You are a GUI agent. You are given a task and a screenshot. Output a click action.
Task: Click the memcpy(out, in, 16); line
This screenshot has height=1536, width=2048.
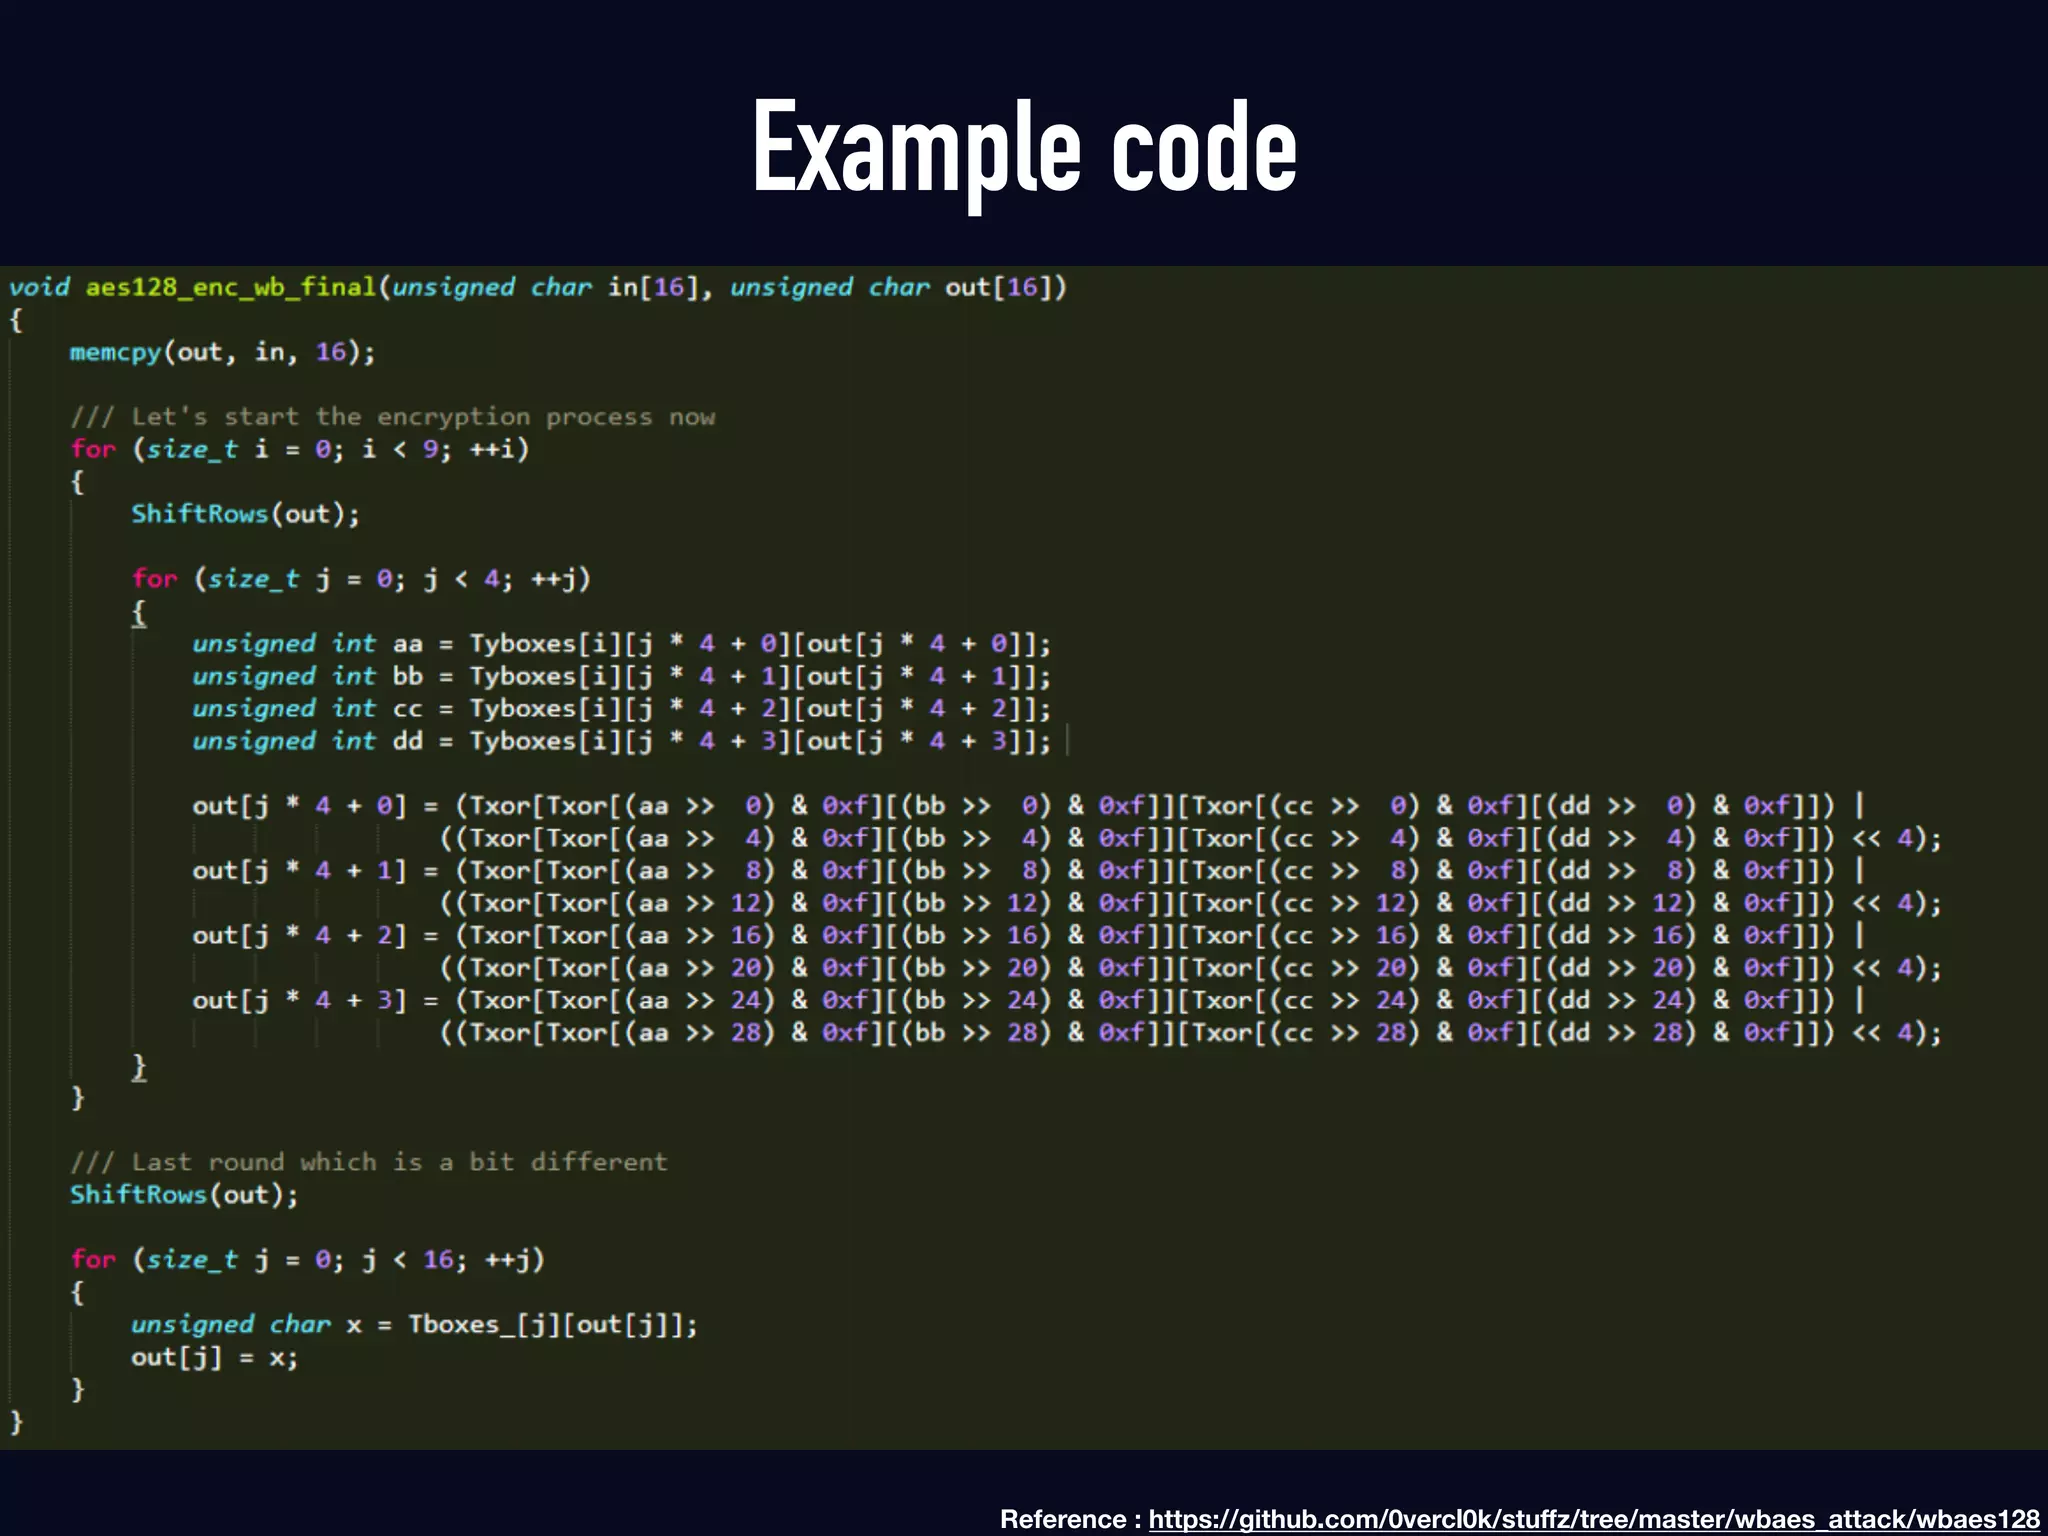coord(222,352)
